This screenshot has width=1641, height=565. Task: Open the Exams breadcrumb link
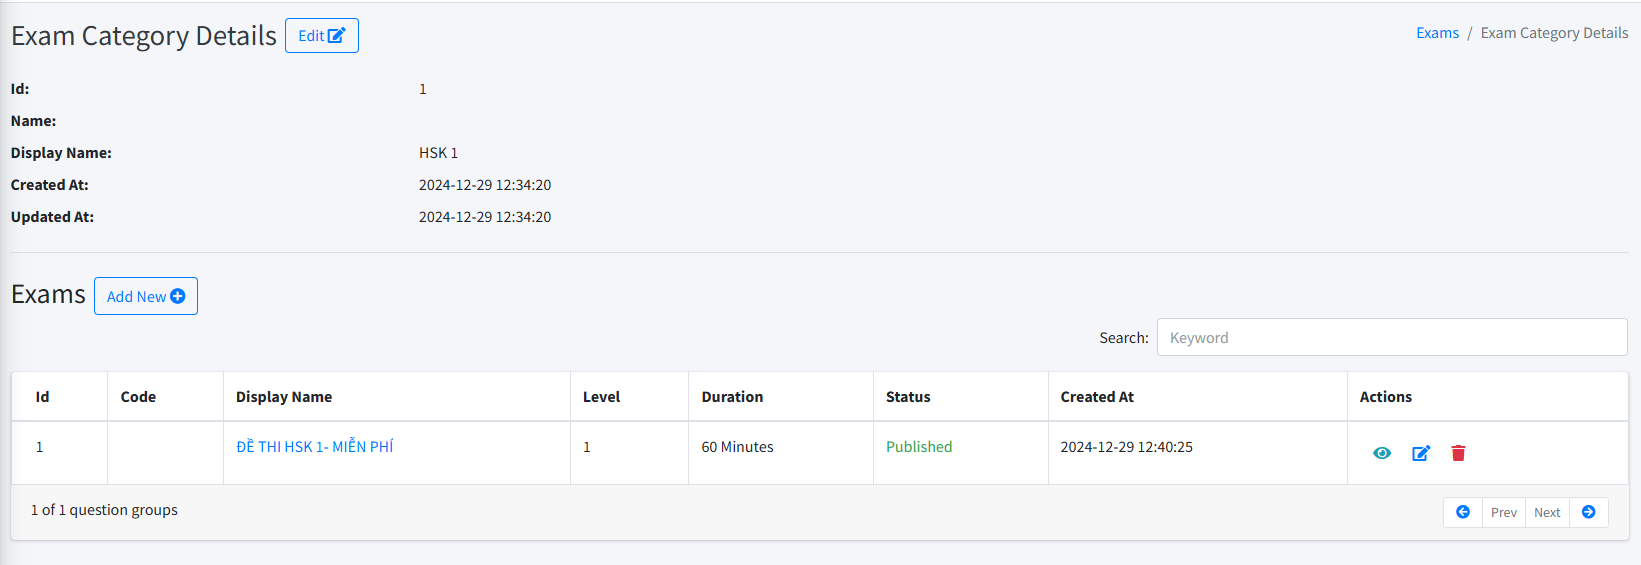[x=1437, y=33]
